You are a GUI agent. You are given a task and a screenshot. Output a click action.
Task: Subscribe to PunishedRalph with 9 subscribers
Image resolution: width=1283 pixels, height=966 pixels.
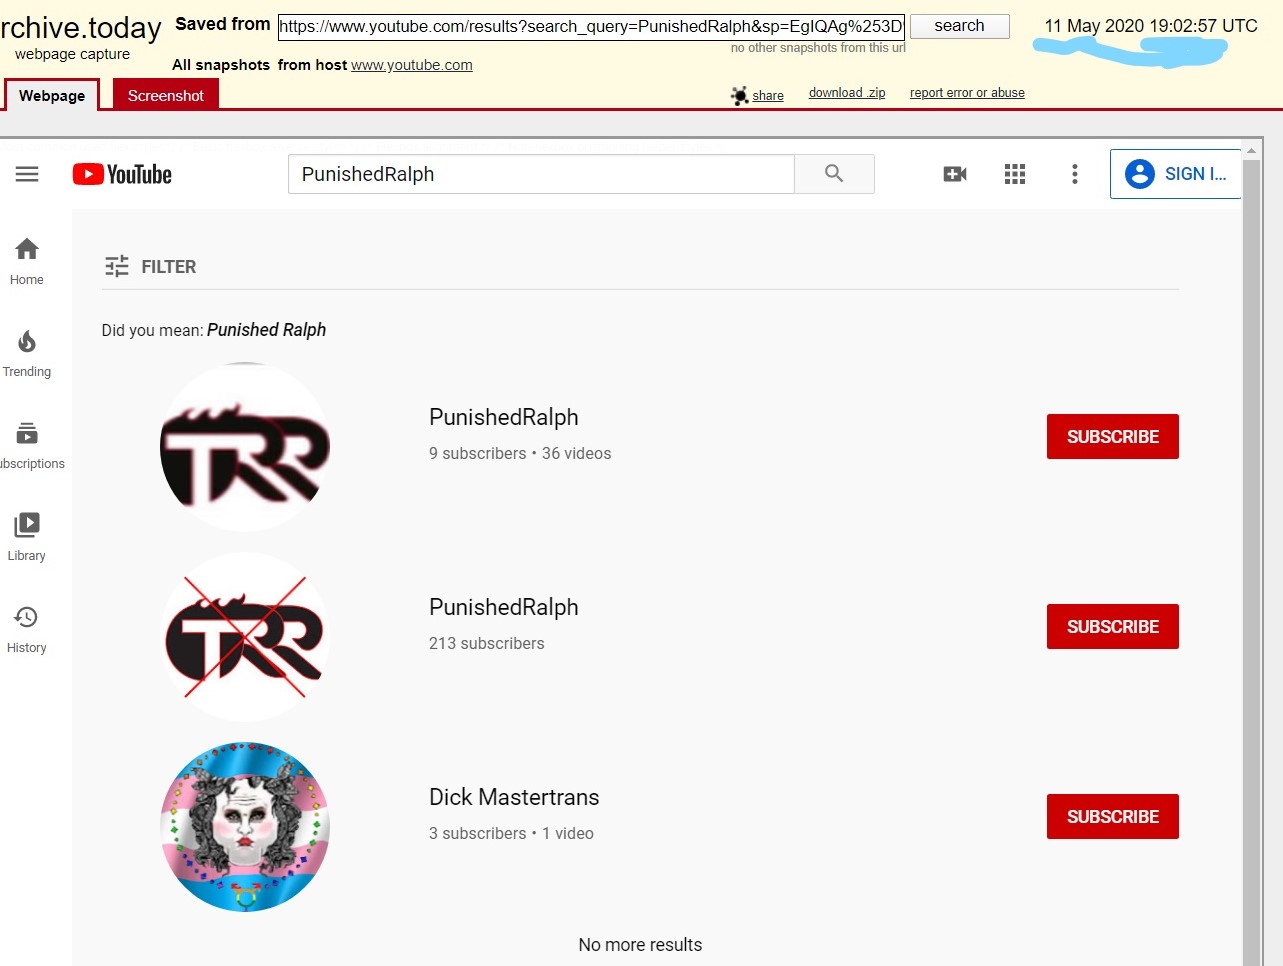coord(1113,437)
